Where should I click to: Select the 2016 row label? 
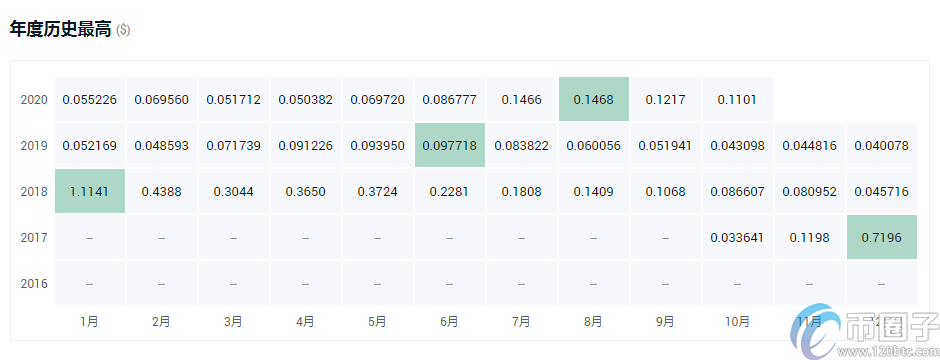click(34, 283)
